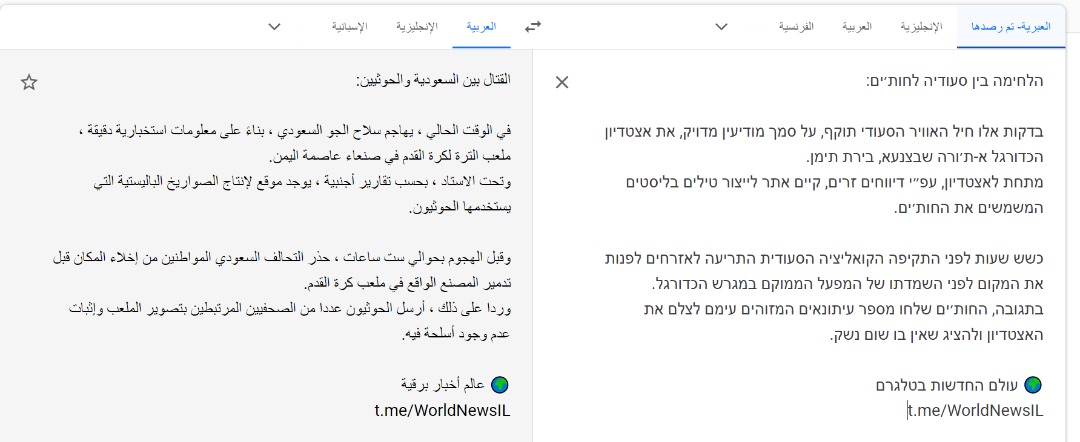Viewport: 1080px width, 442px height.
Task: Choose Arabic as source language
Action: point(856,27)
